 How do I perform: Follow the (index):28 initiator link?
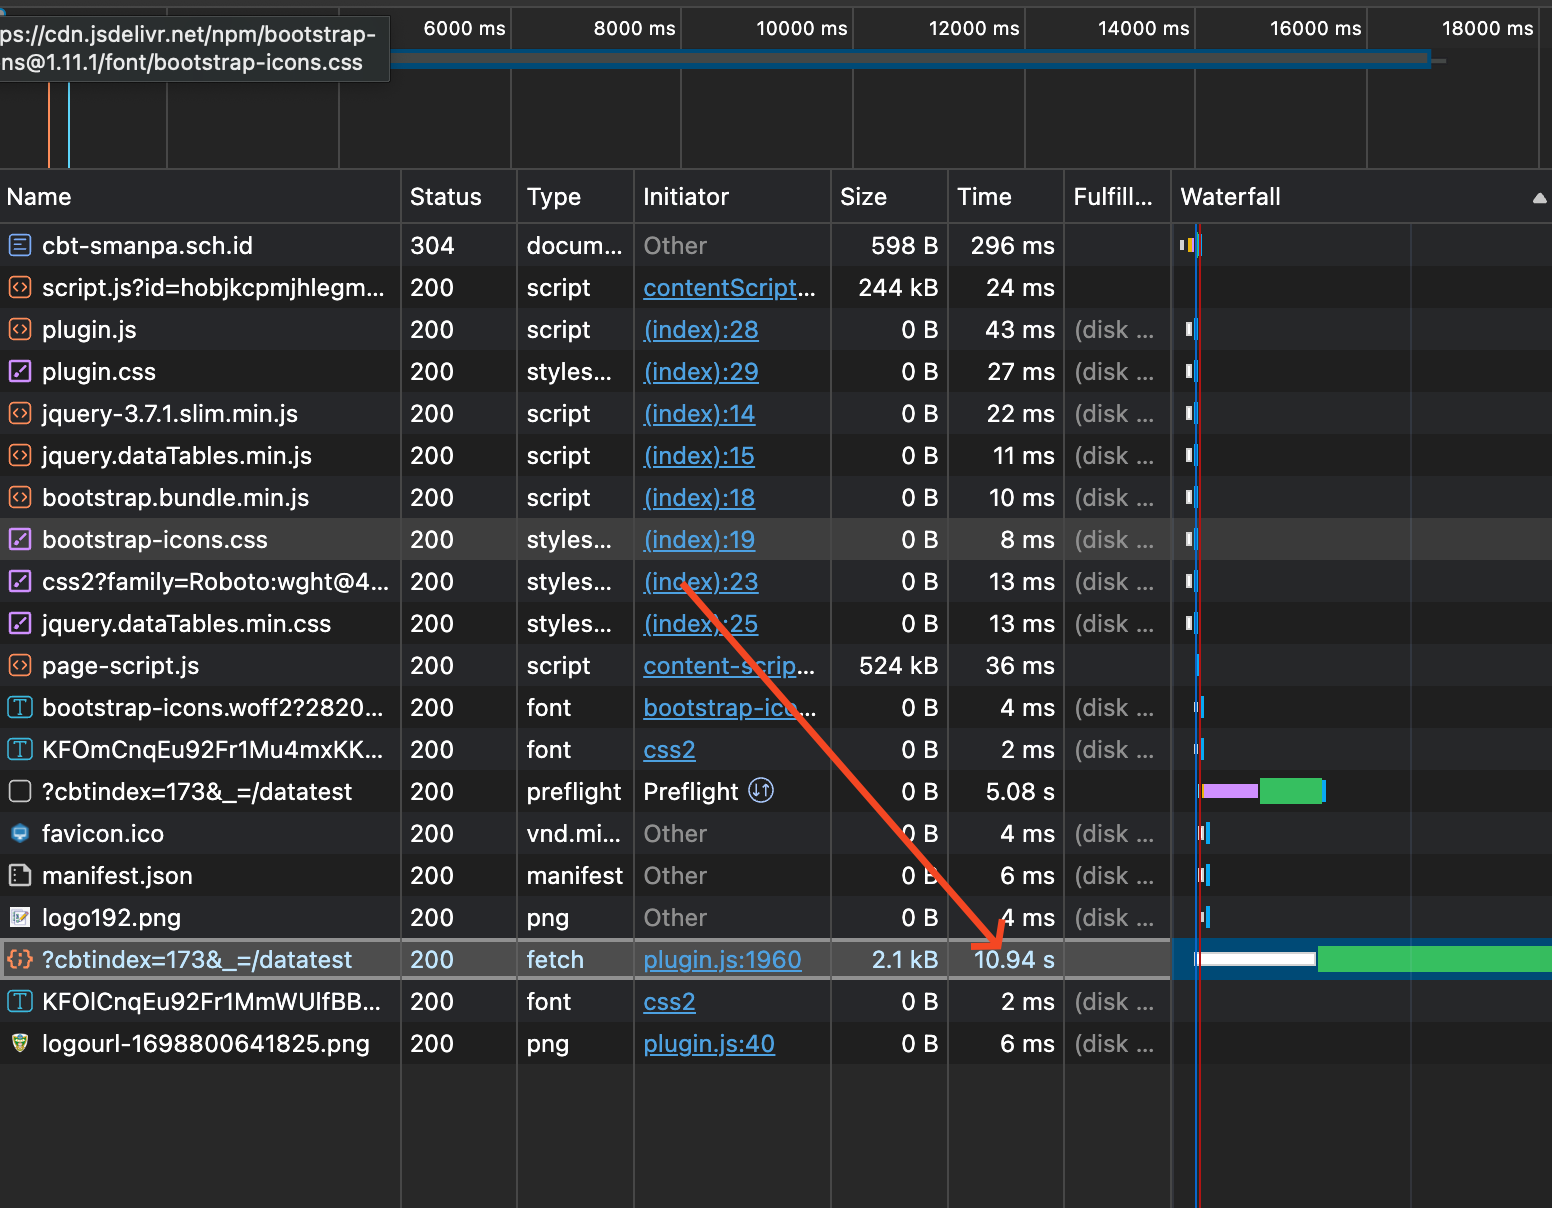700,329
